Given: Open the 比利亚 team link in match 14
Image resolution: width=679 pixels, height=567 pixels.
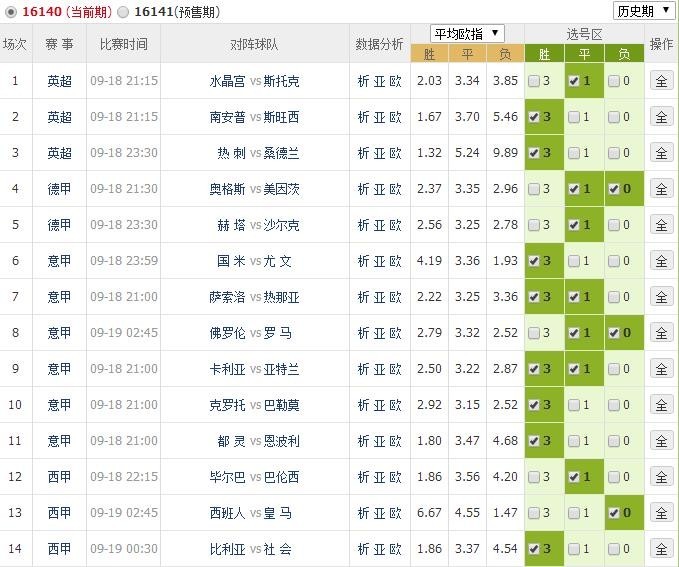Looking at the screenshot, I should (227, 549).
